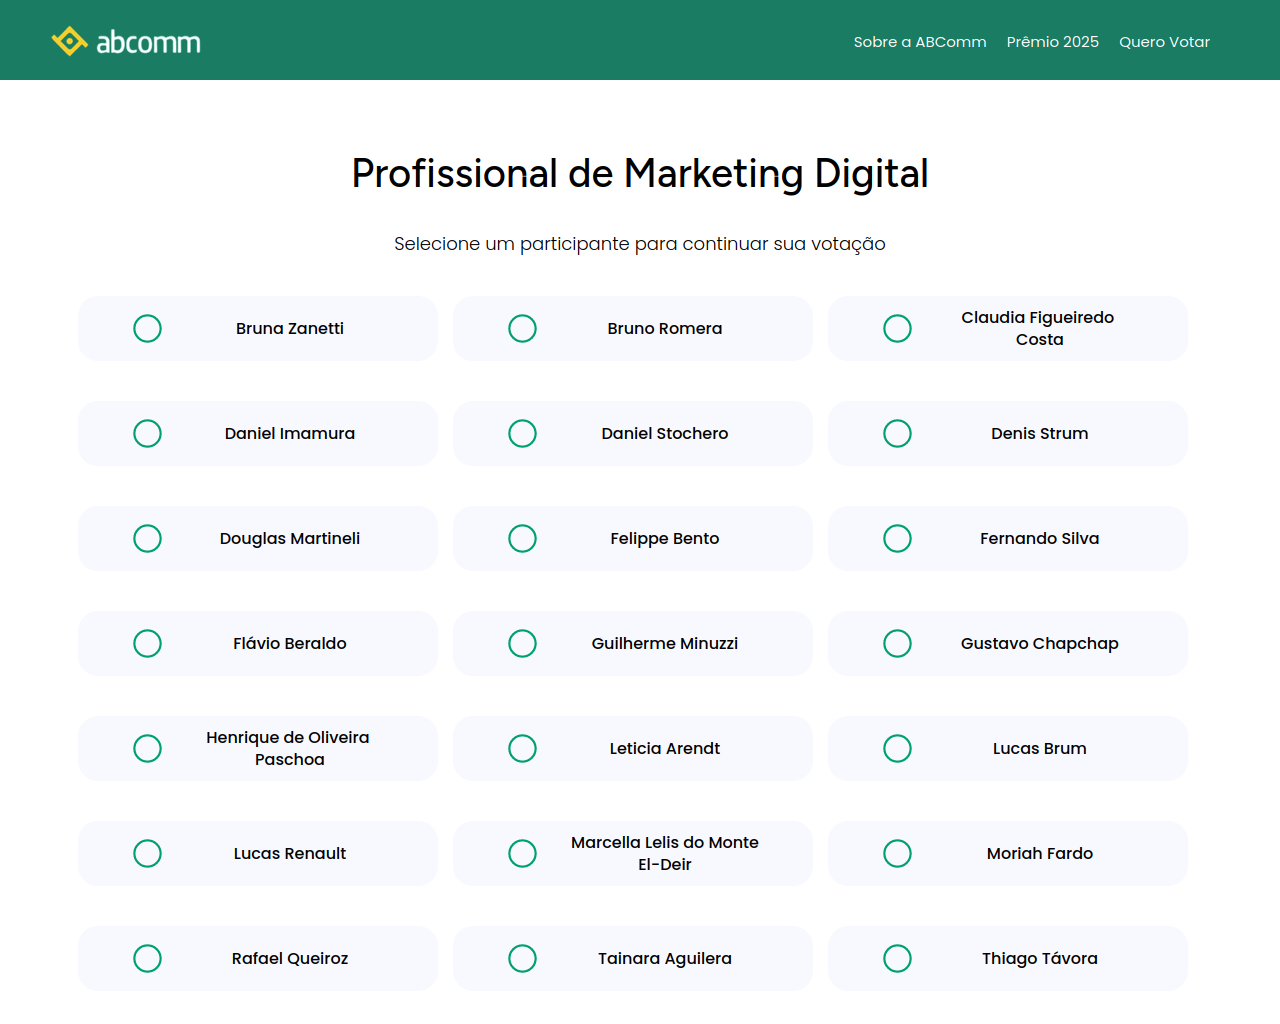Viewport: 1280px width, 1024px height.
Task: Click the name text Gustavo Chapchap
Action: (1040, 643)
